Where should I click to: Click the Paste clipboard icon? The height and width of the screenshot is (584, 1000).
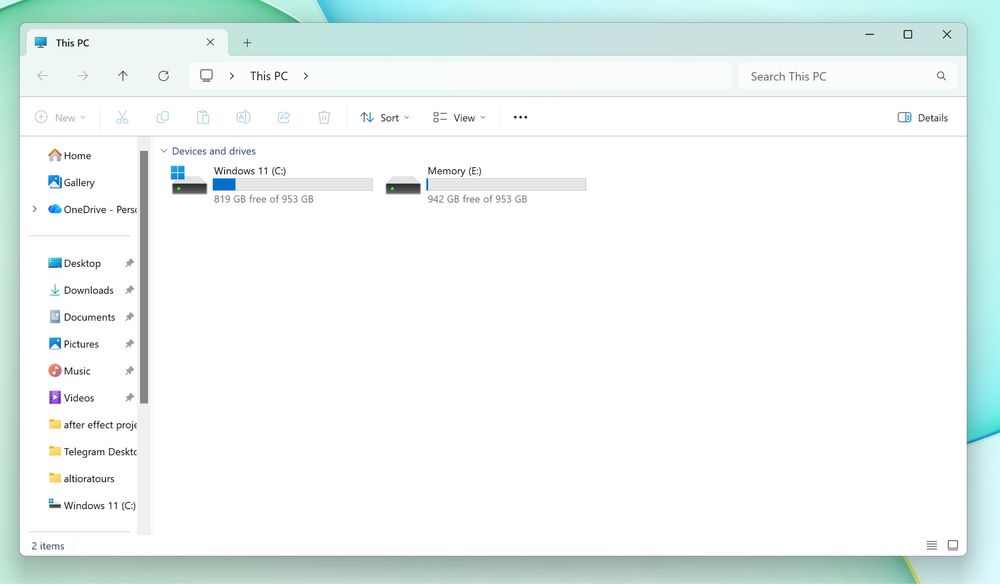point(203,117)
